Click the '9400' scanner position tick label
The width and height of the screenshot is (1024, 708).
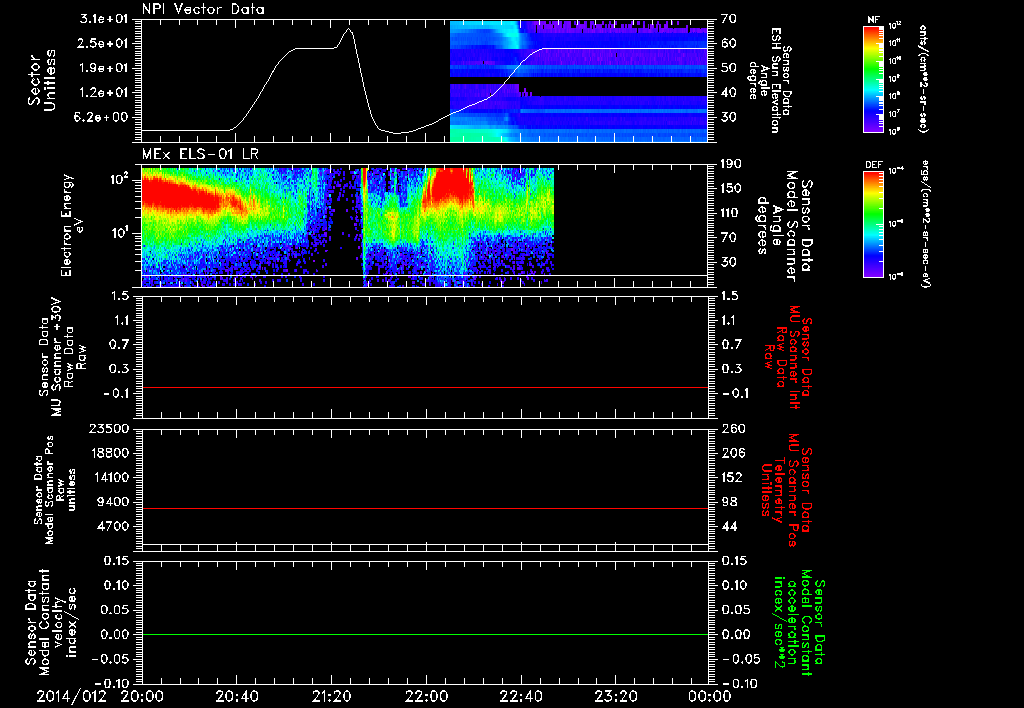coord(112,502)
